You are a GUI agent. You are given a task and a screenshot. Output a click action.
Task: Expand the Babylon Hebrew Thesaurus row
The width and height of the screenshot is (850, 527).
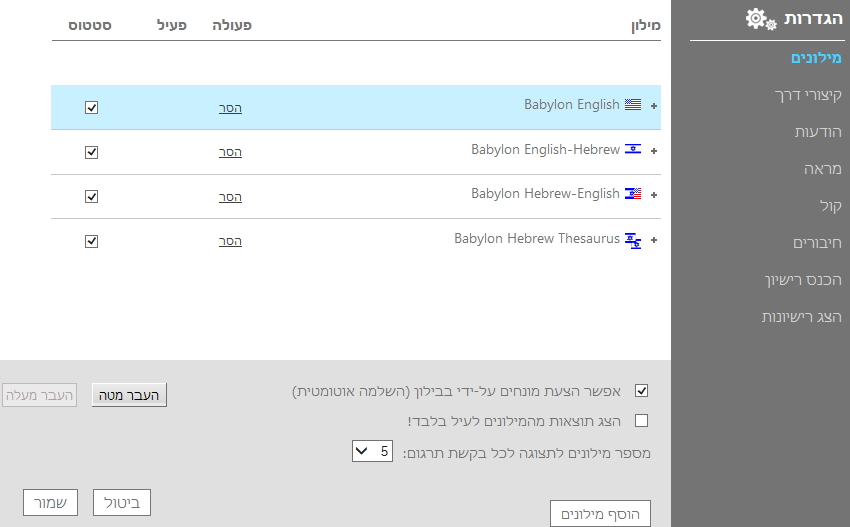tap(654, 240)
